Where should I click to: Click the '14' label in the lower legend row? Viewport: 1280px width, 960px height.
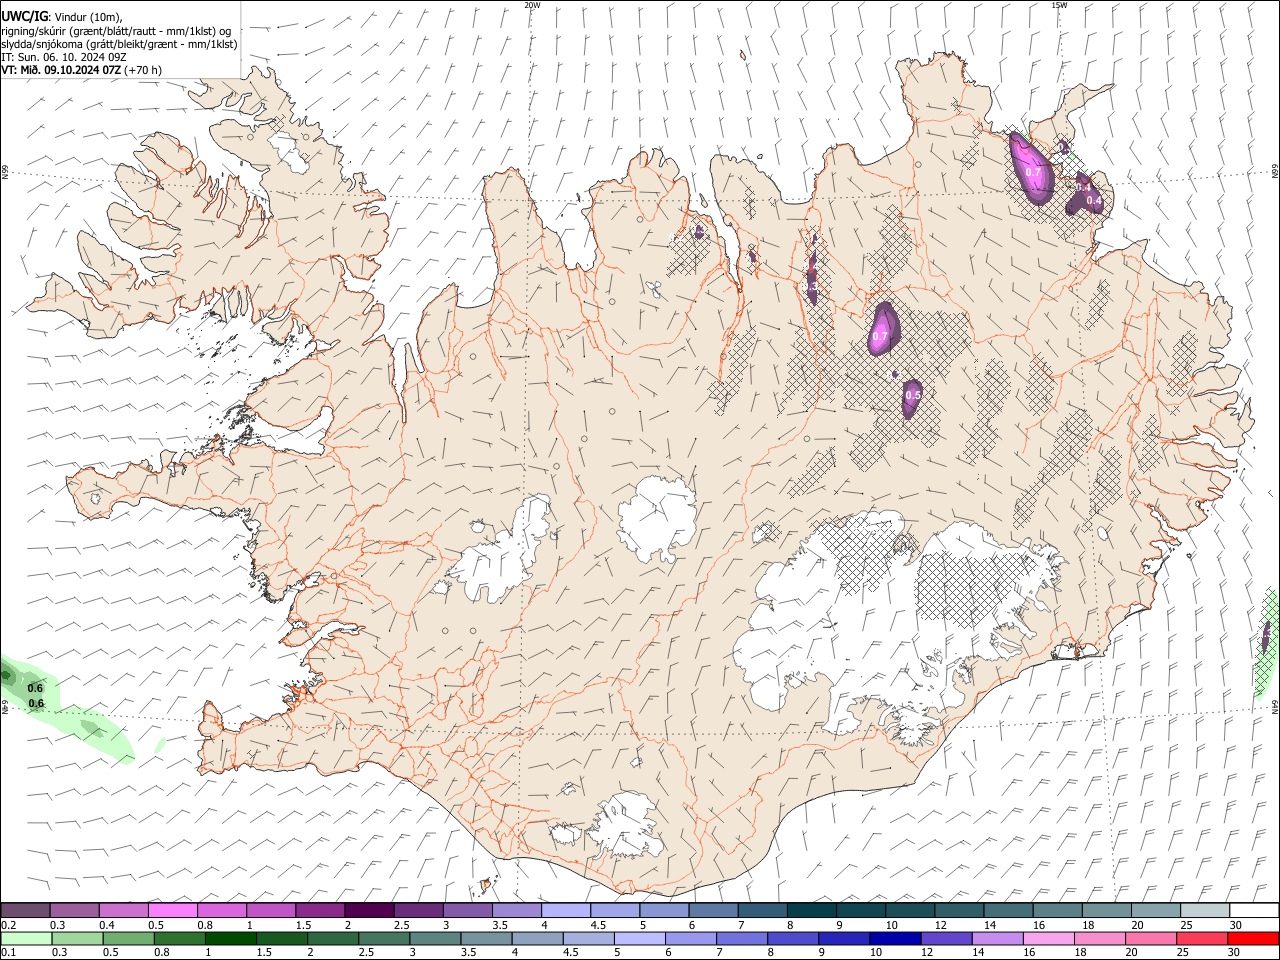pyautogui.click(x=978, y=953)
